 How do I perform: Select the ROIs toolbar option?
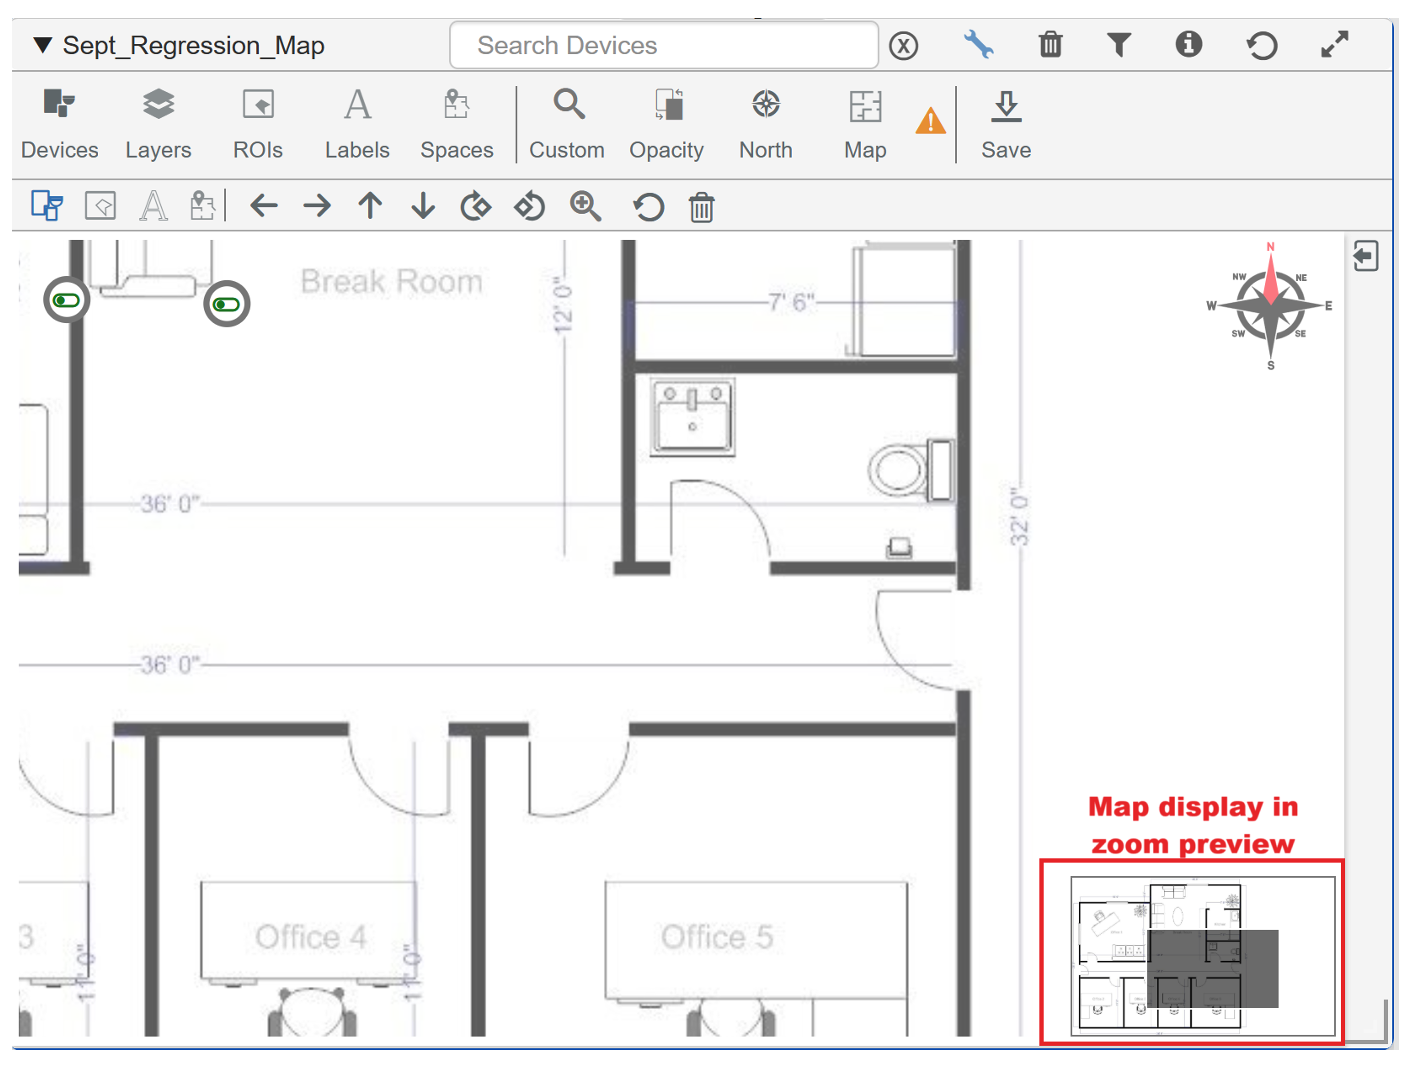[258, 124]
